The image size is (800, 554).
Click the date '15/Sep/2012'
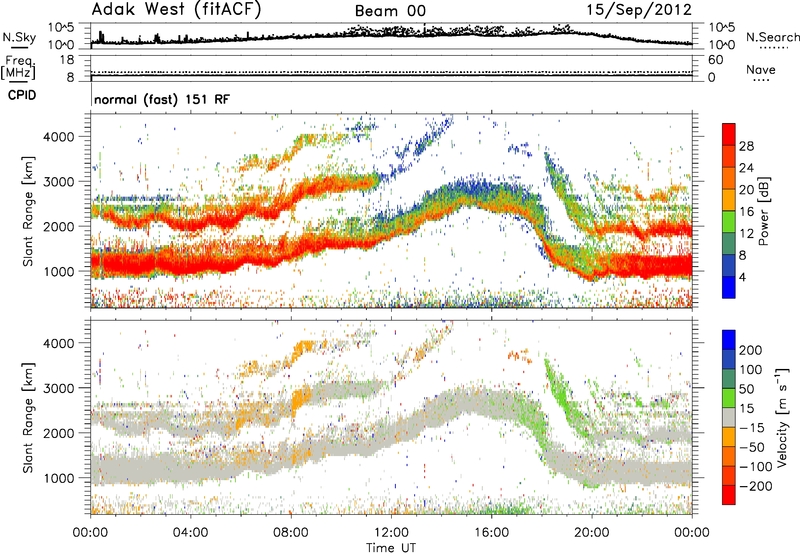(639, 10)
